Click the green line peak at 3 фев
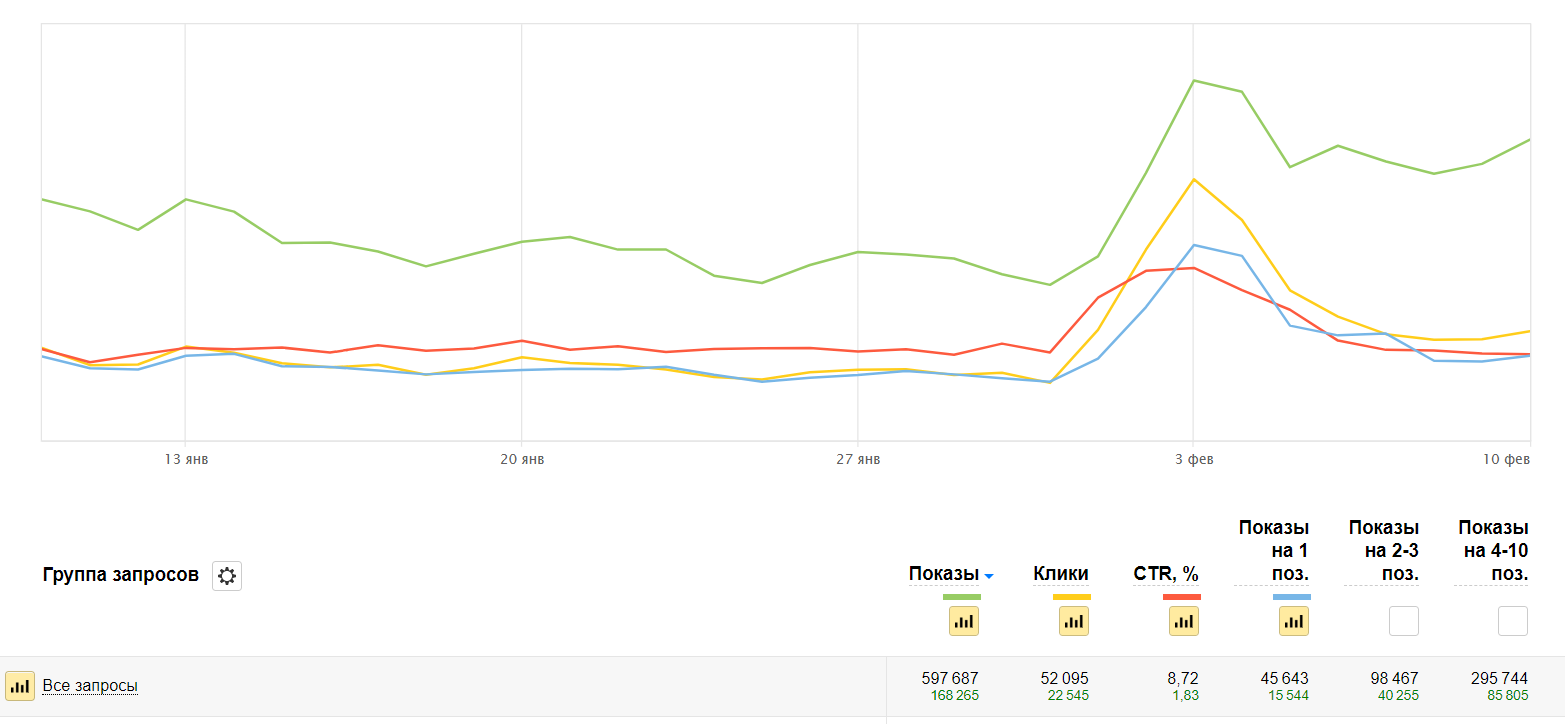Screen dimensions: 1565x724 point(1193,80)
